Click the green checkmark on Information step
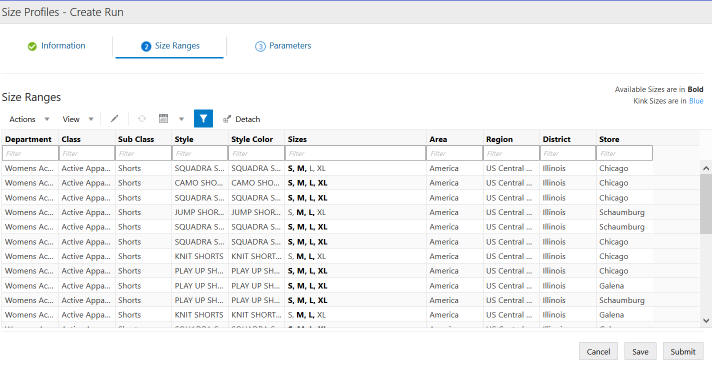 (32, 46)
